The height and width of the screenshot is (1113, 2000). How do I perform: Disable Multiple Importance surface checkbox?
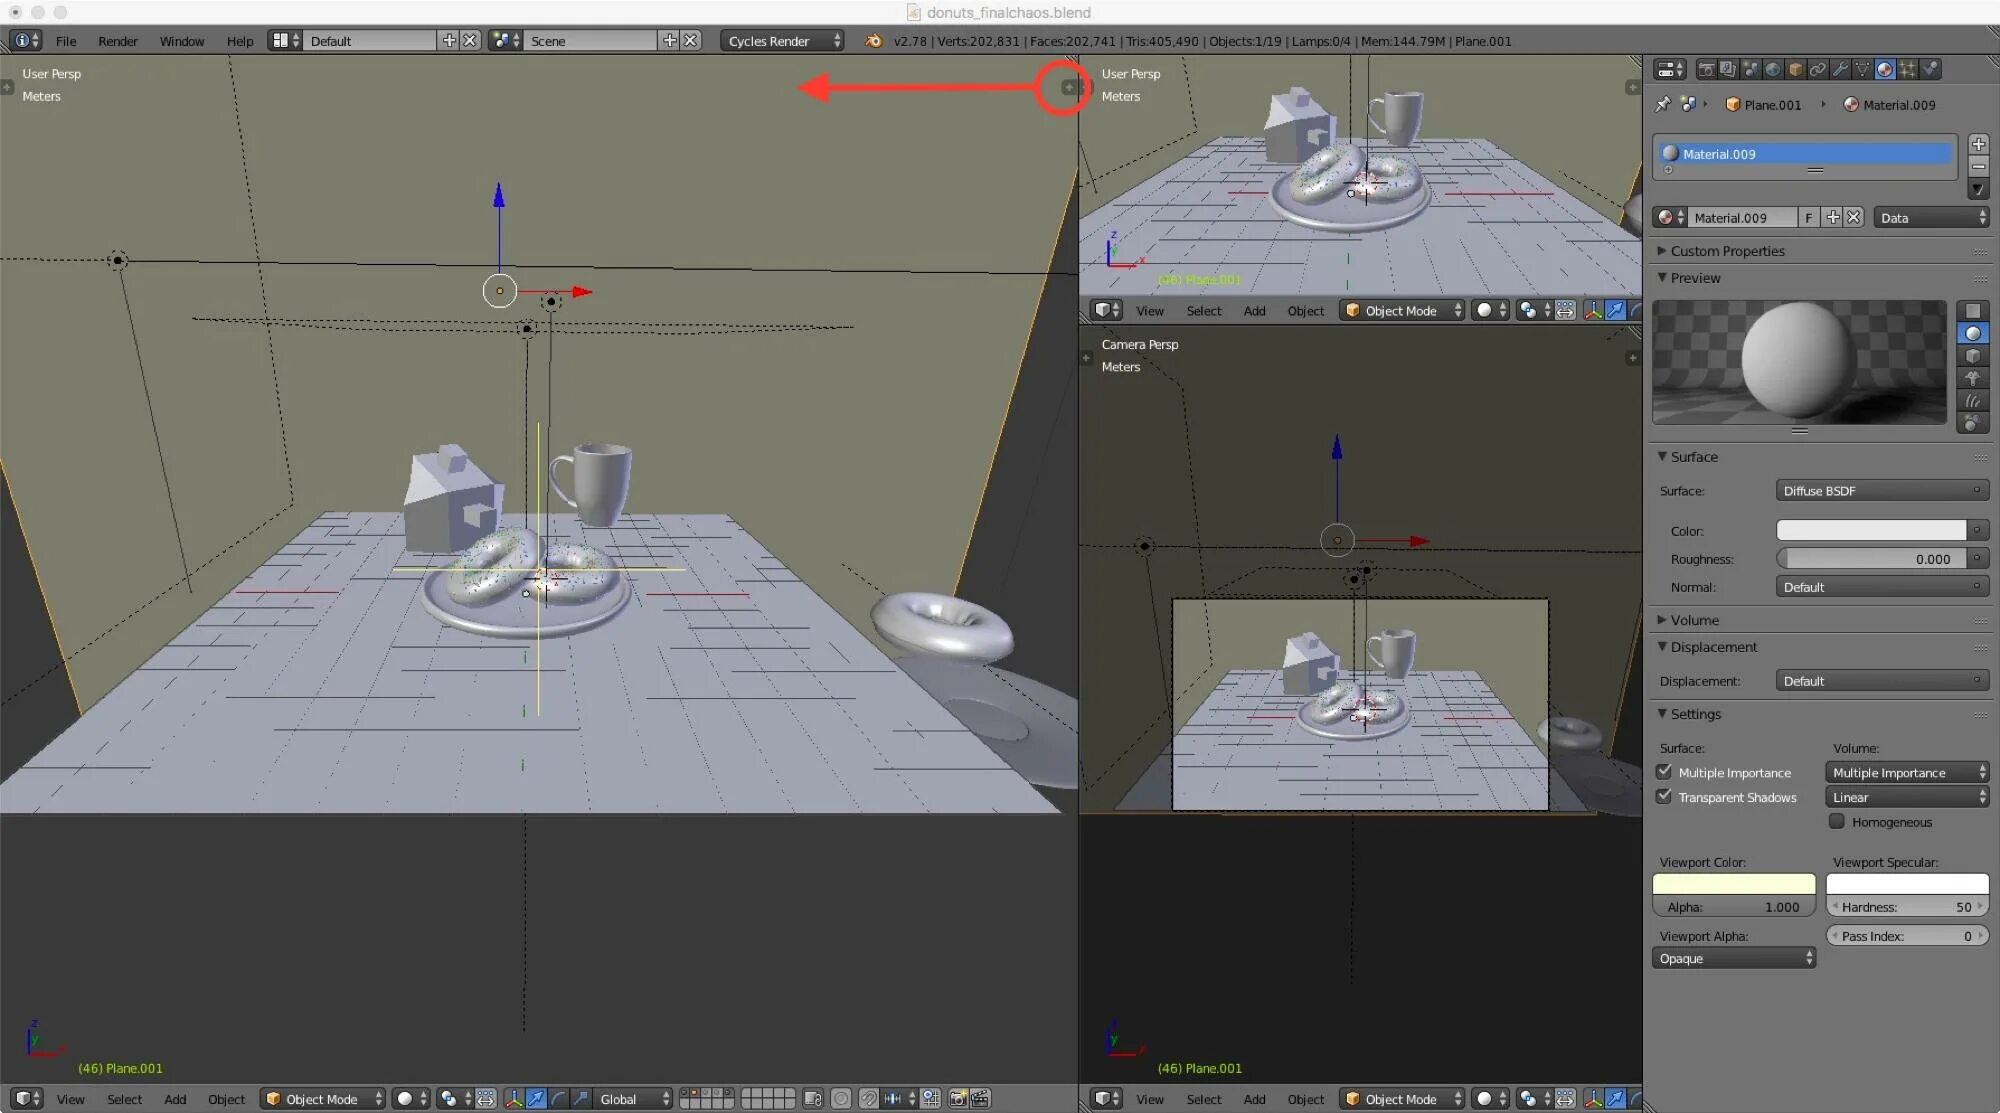1664,772
